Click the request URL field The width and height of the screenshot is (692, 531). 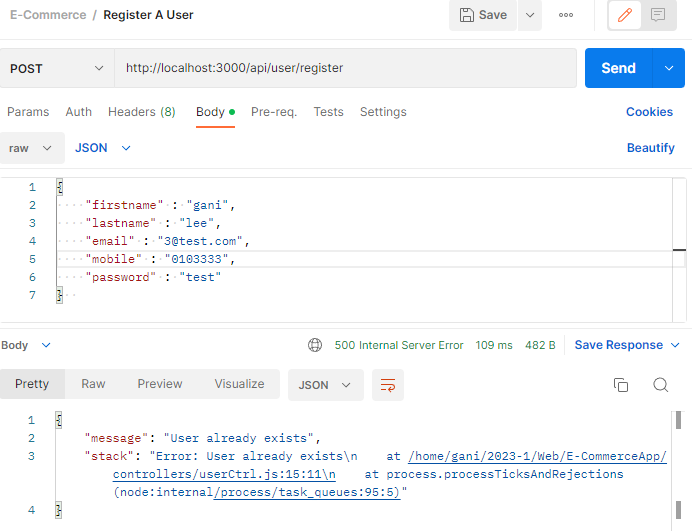click(346, 68)
